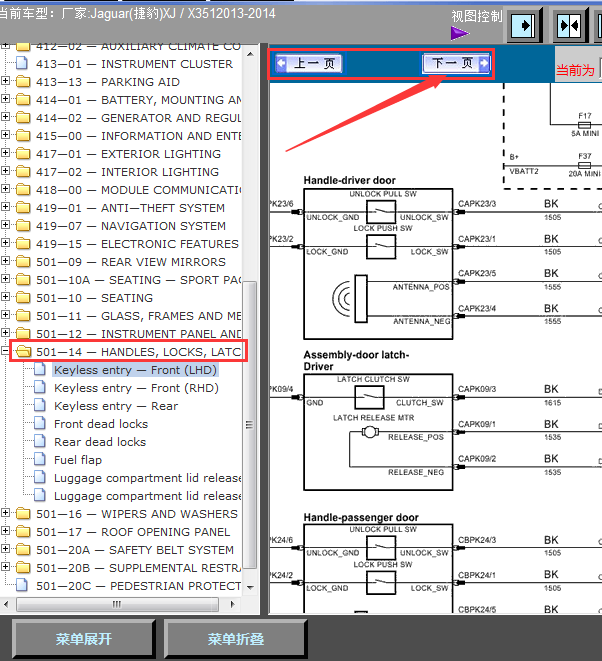The height and width of the screenshot is (661, 602).
Task: Go to next page with 下一页 button
Action: tap(456, 64)
